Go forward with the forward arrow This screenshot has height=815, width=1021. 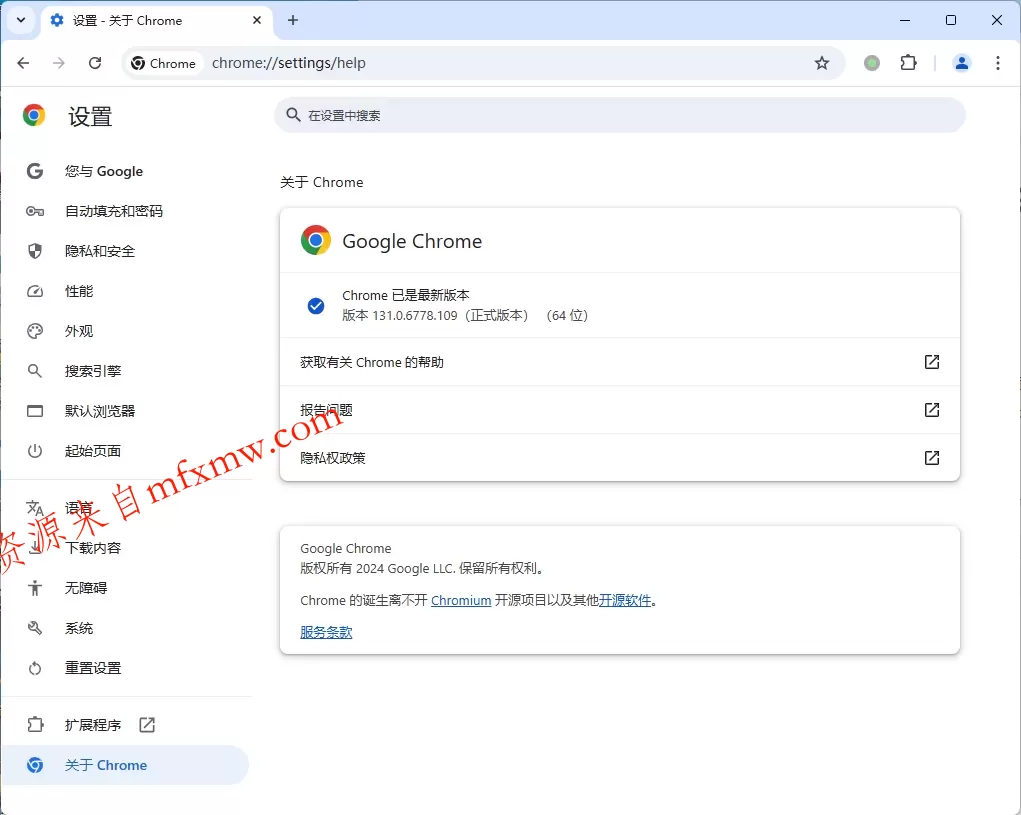click(59, 63)
